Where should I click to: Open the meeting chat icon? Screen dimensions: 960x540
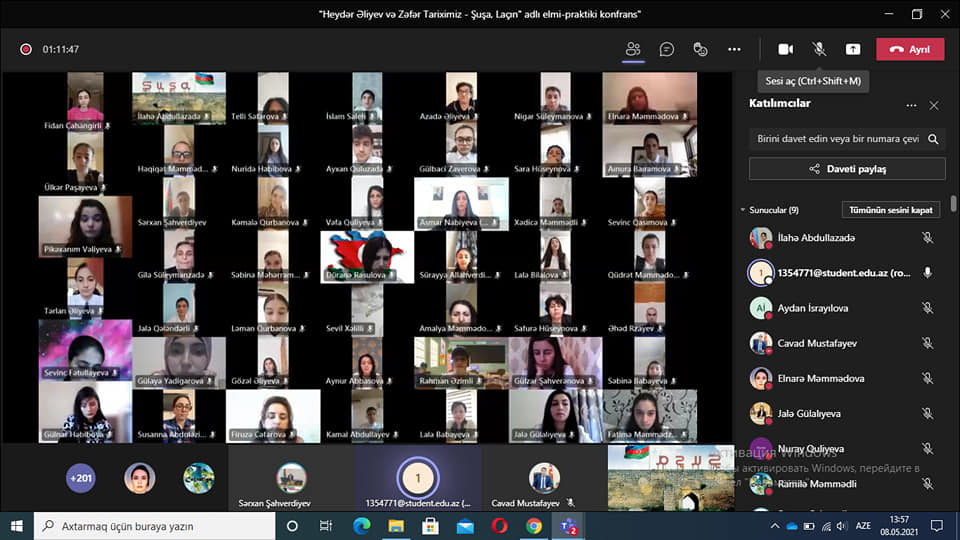click(667, 49)
